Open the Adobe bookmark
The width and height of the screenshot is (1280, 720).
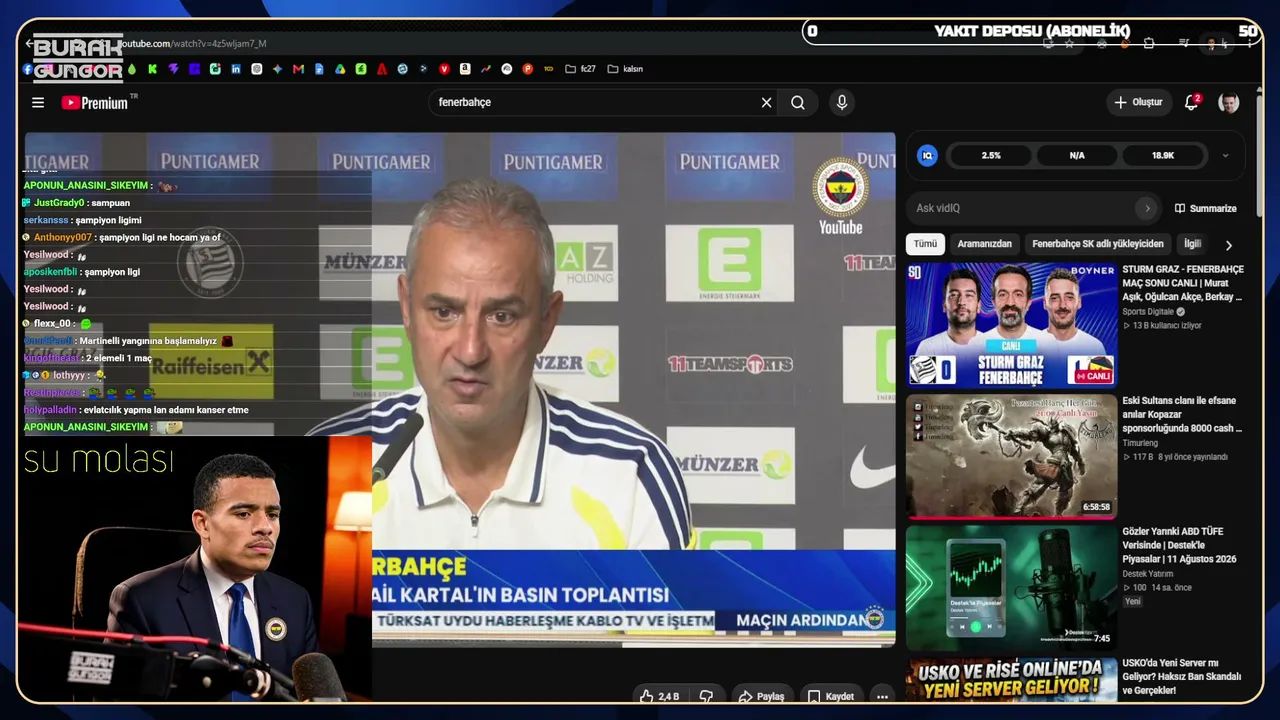click(x=382, y=69)
